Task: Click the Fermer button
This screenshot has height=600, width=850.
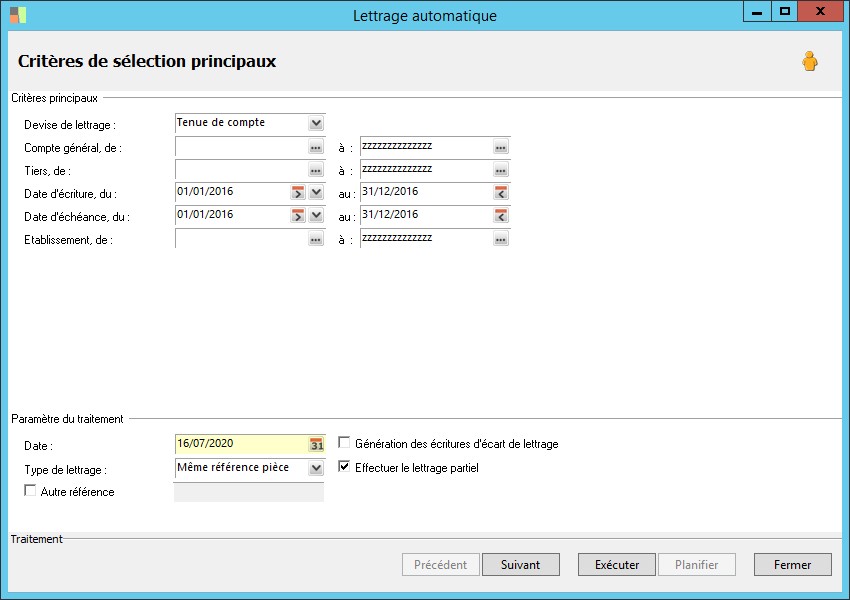Action: (792, 565)
